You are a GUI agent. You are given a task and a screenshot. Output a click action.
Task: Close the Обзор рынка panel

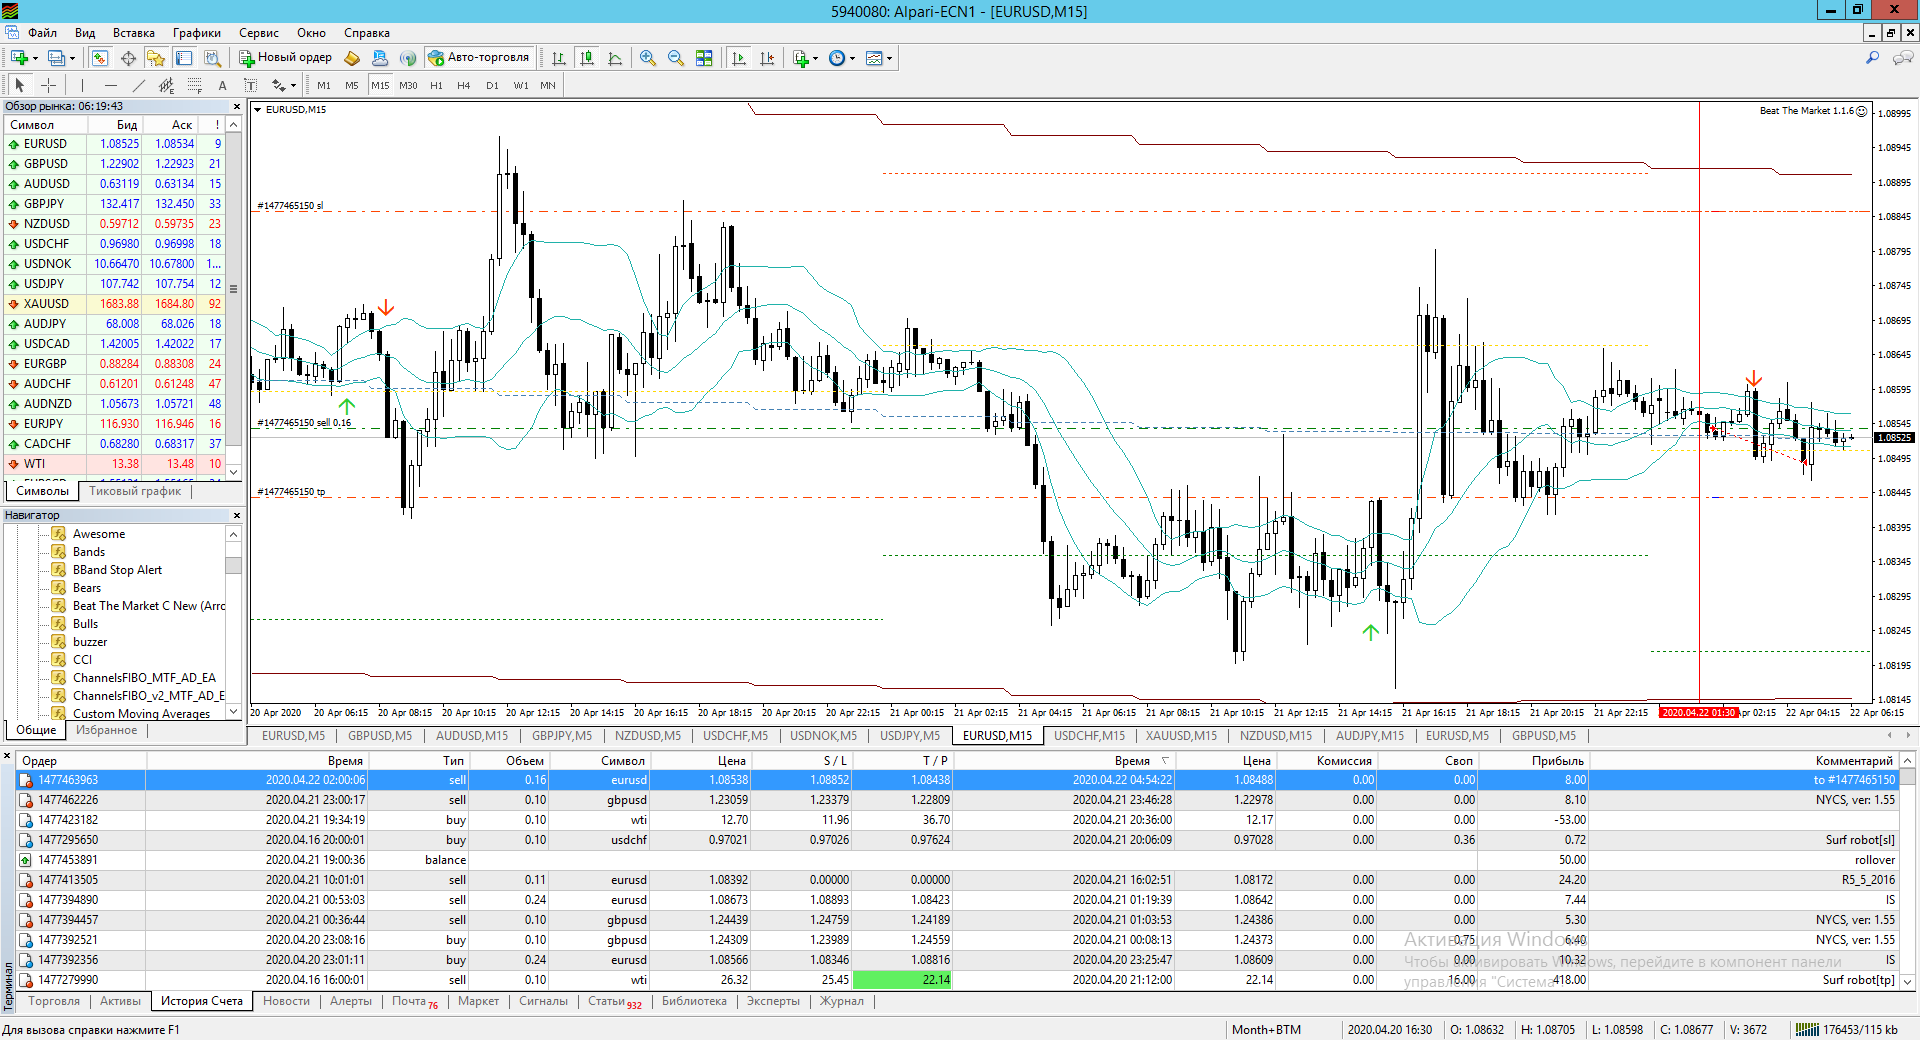[237, 107]
